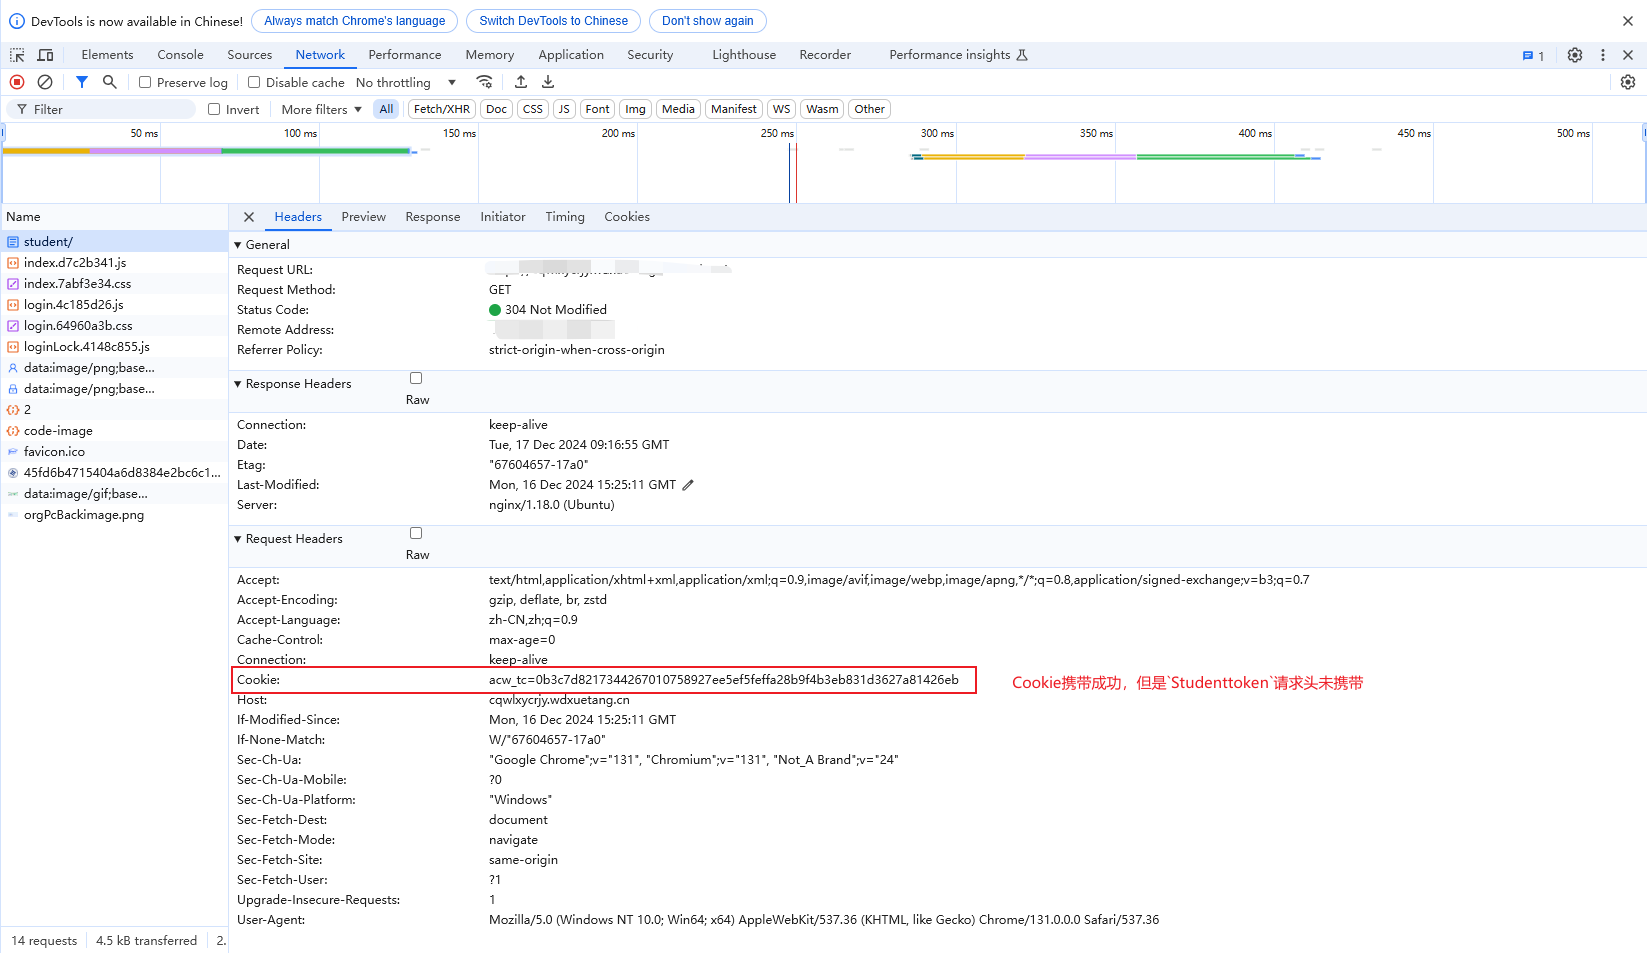The image size is (1647, 953).
Task: Select the inspect element picker icon
Action: [17, 55]
